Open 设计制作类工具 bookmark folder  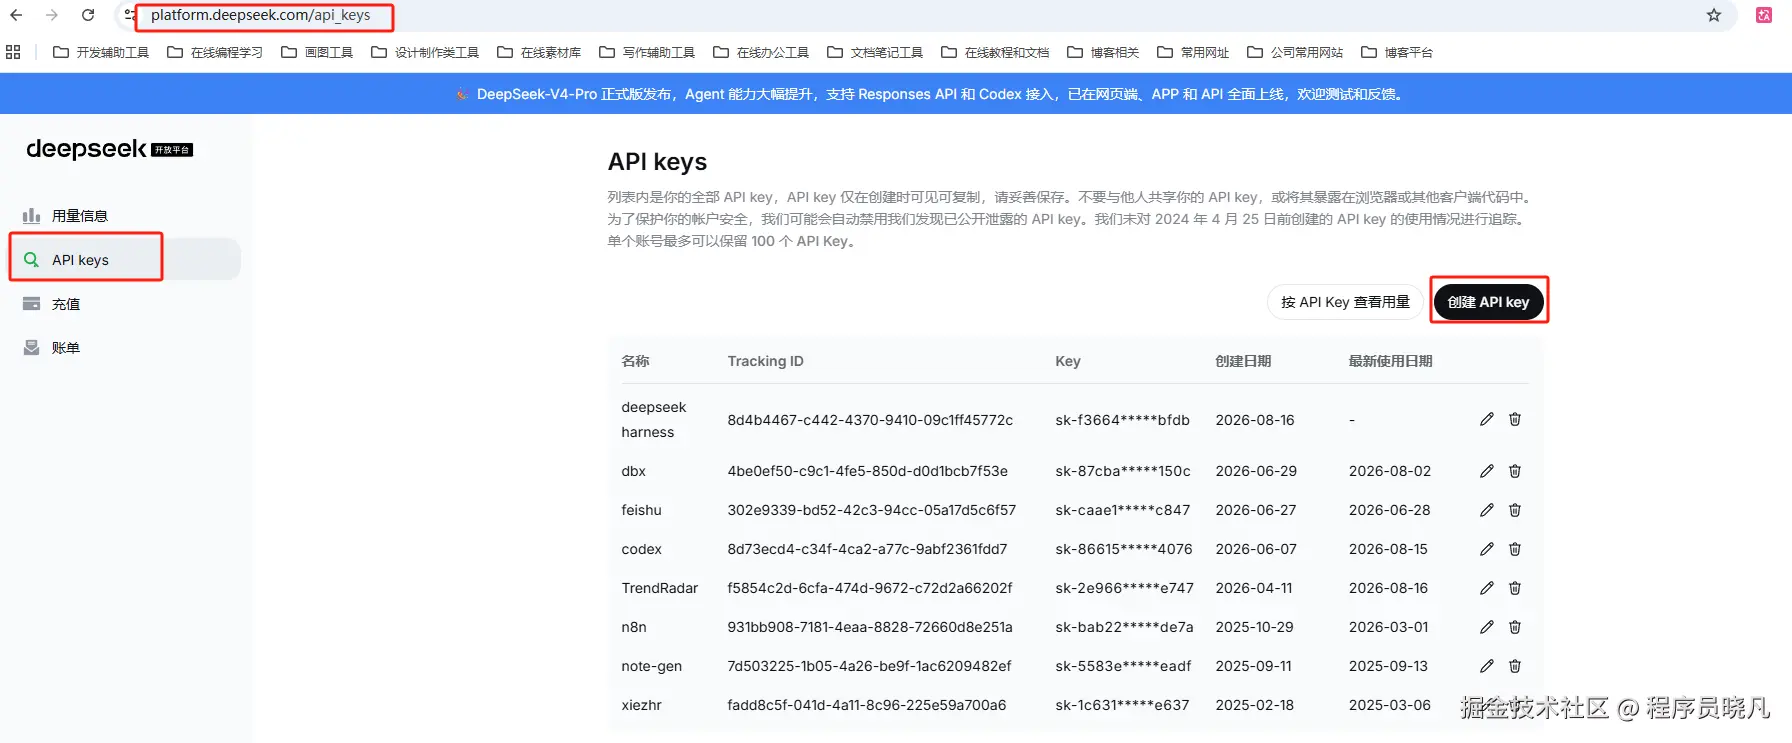coord(425,52)
